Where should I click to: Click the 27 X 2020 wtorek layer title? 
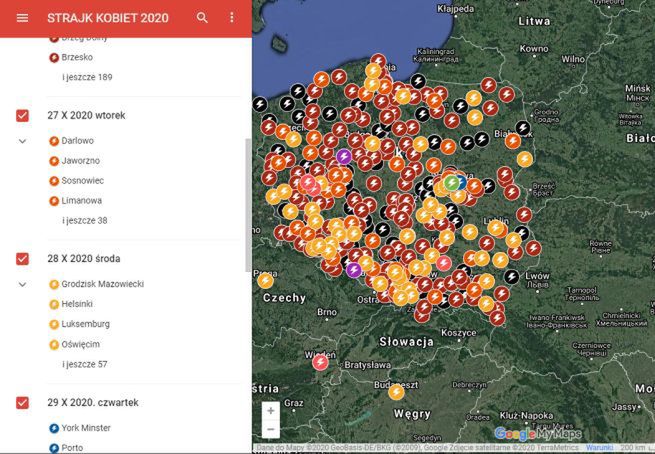[x=86, y=115]
